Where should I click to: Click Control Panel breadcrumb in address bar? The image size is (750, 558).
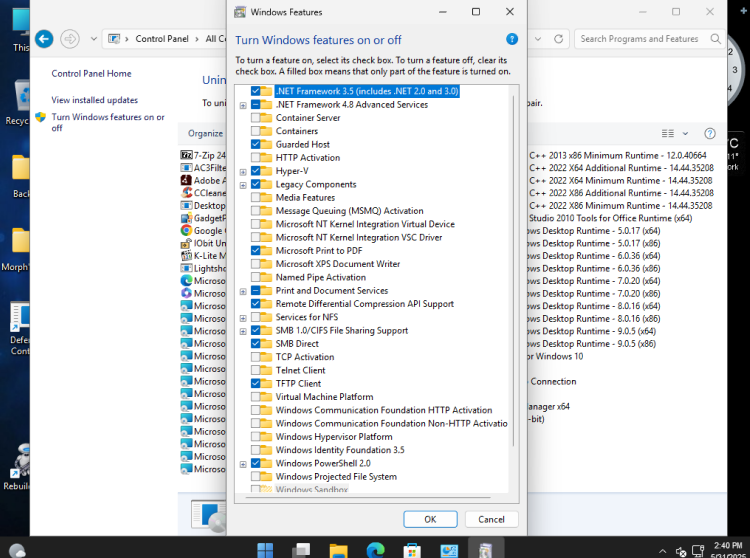click(162, 39)
